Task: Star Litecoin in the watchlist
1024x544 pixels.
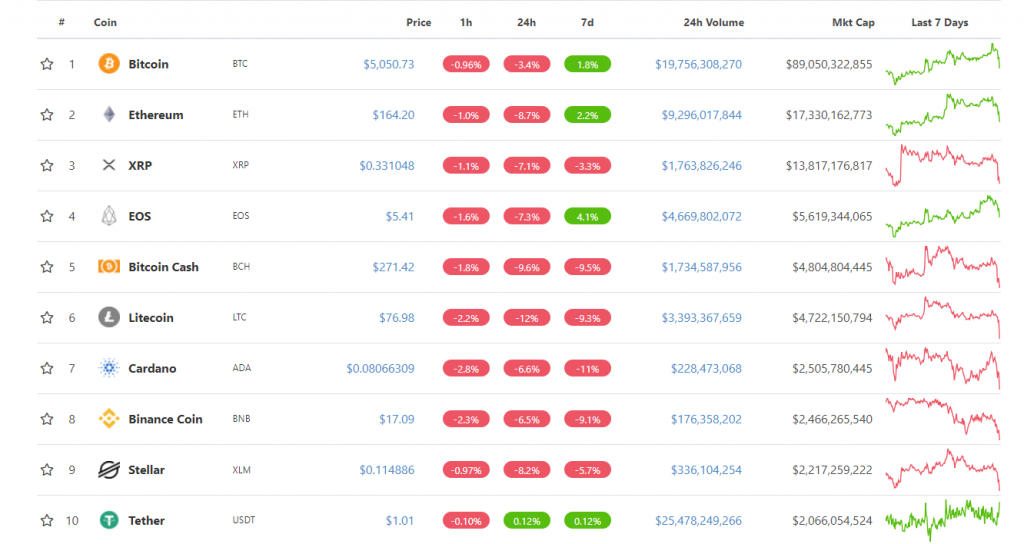Action: click(x=47, y=317)
